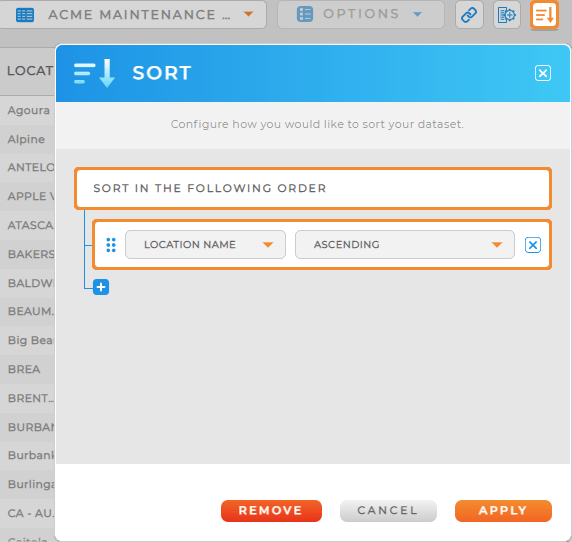Screen dimensions: 572x542
Task: Click the drag handle on the sort rule
Action: 111,245
